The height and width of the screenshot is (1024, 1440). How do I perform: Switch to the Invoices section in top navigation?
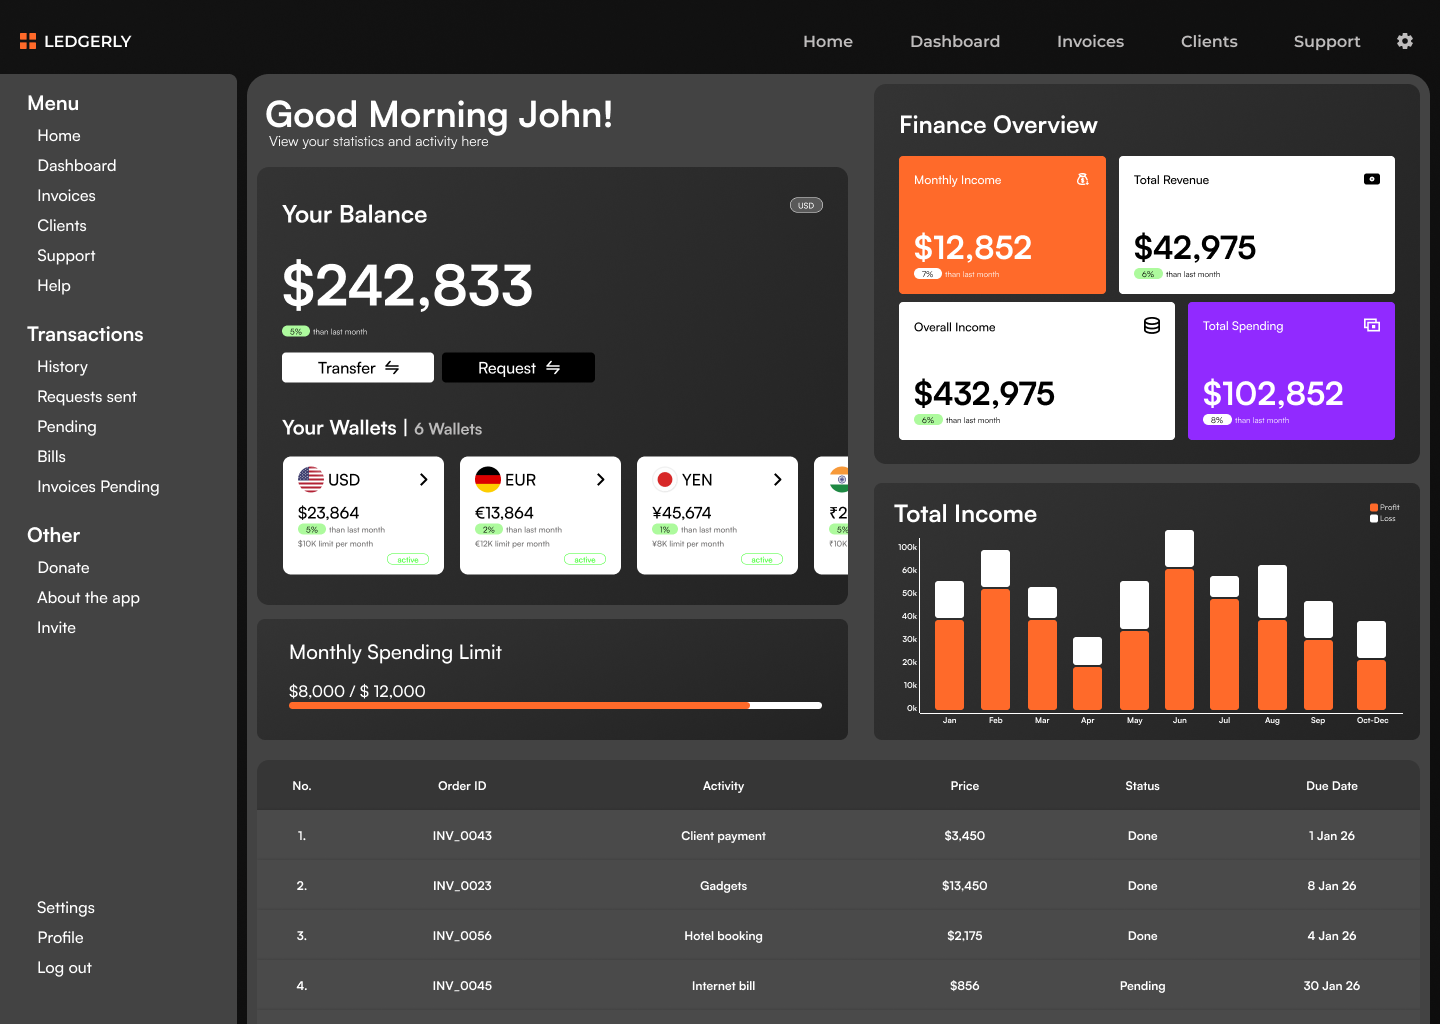(1090, 41)
